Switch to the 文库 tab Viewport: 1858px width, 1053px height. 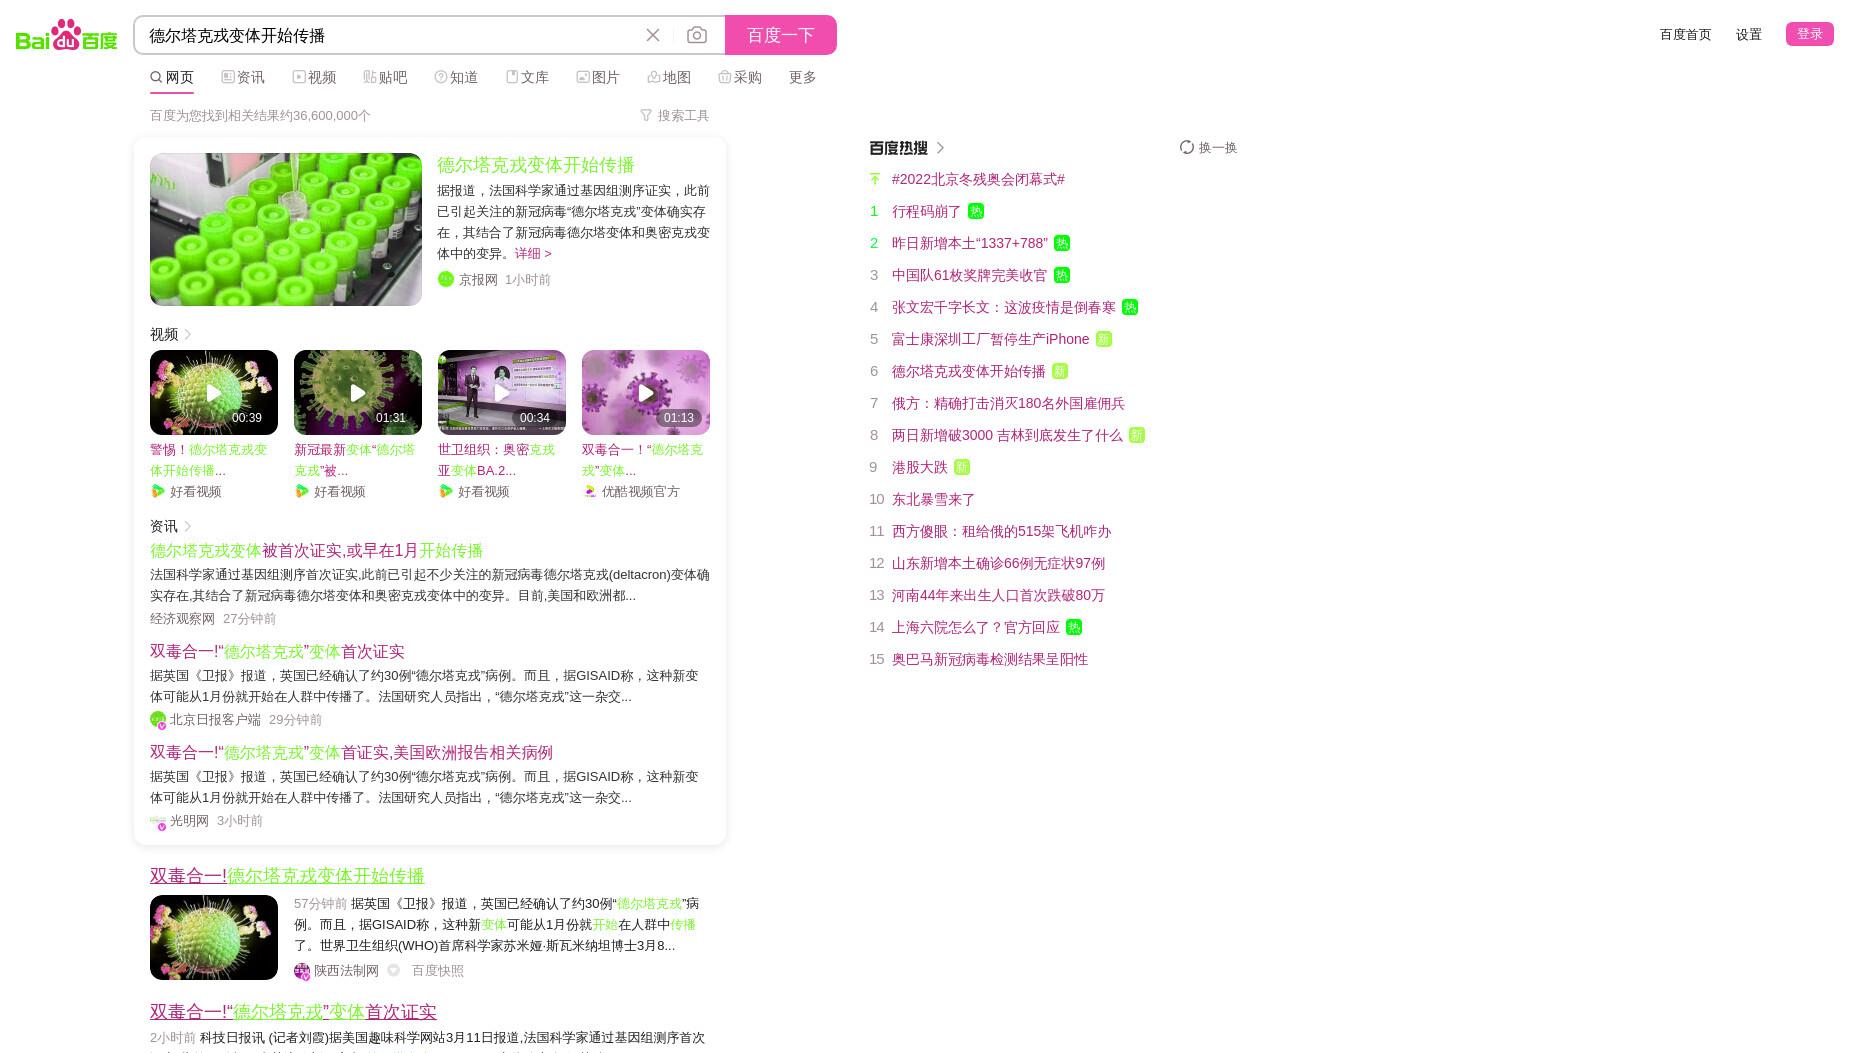tap(527, 77)
